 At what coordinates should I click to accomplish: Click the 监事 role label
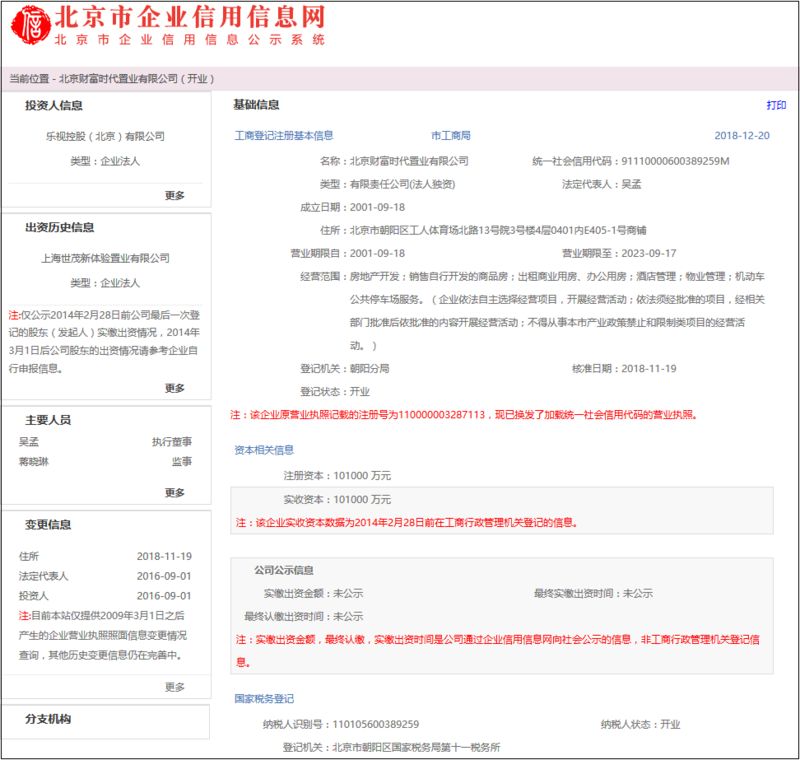182,462
